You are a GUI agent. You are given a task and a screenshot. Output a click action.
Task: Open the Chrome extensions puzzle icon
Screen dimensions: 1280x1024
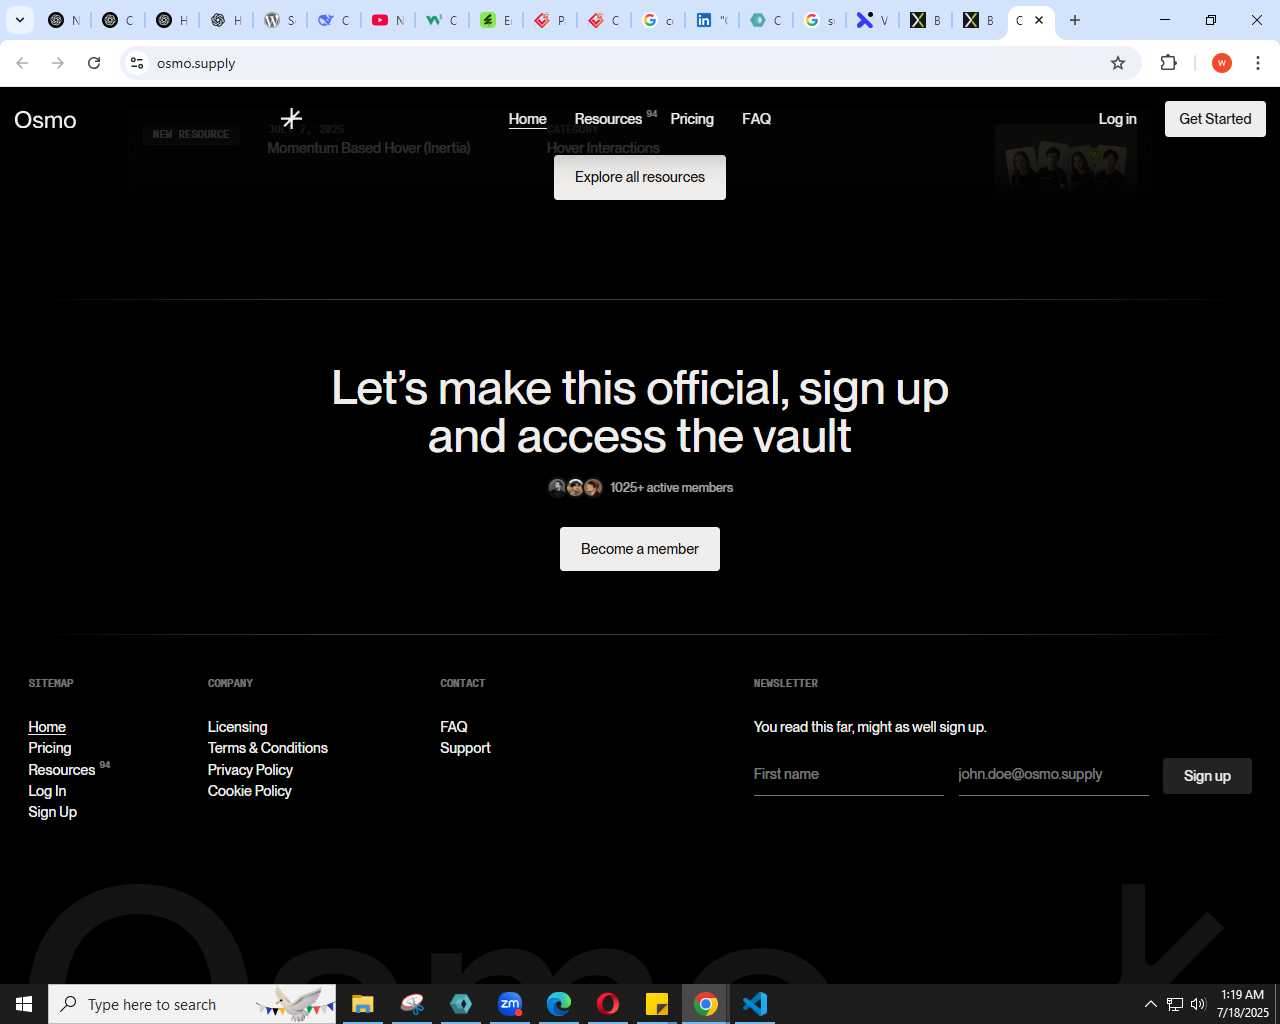point(1168,63)
